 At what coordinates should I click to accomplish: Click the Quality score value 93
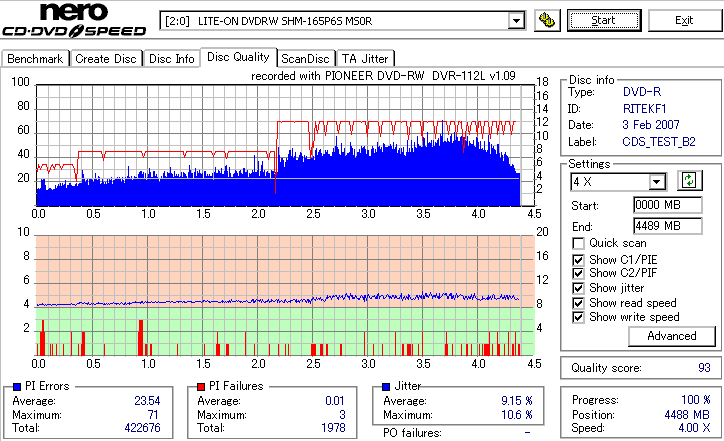coord(704,368)
